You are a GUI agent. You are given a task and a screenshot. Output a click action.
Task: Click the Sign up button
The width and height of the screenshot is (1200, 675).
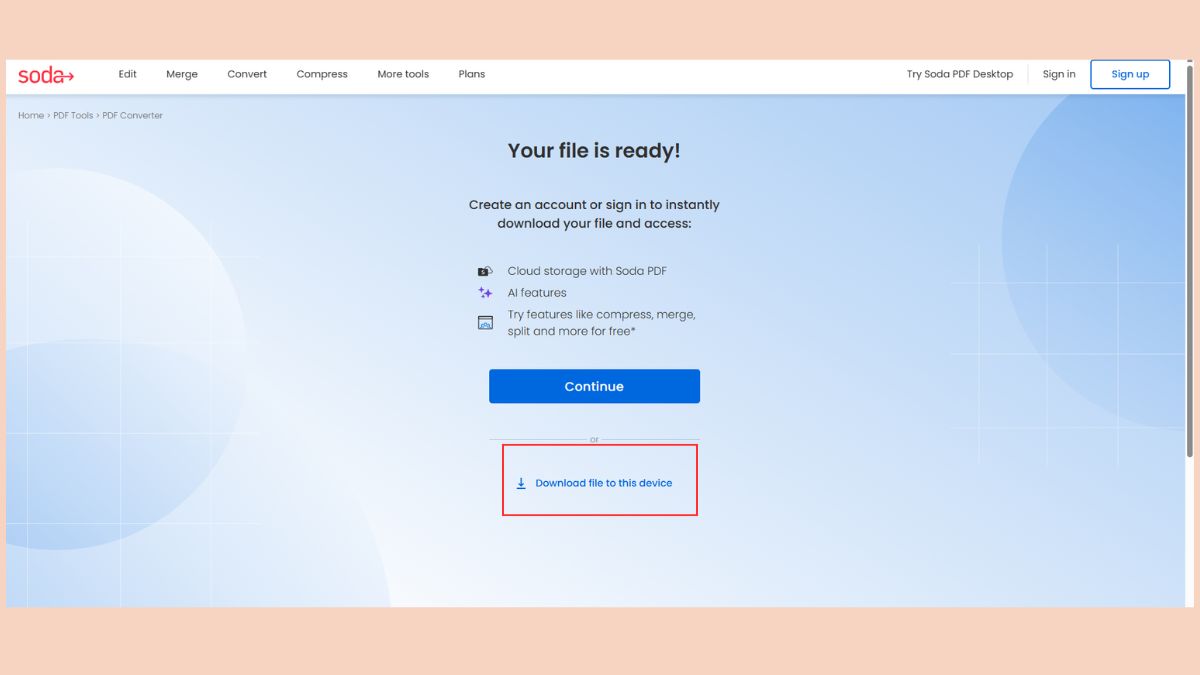click(x=1130, y=74)
